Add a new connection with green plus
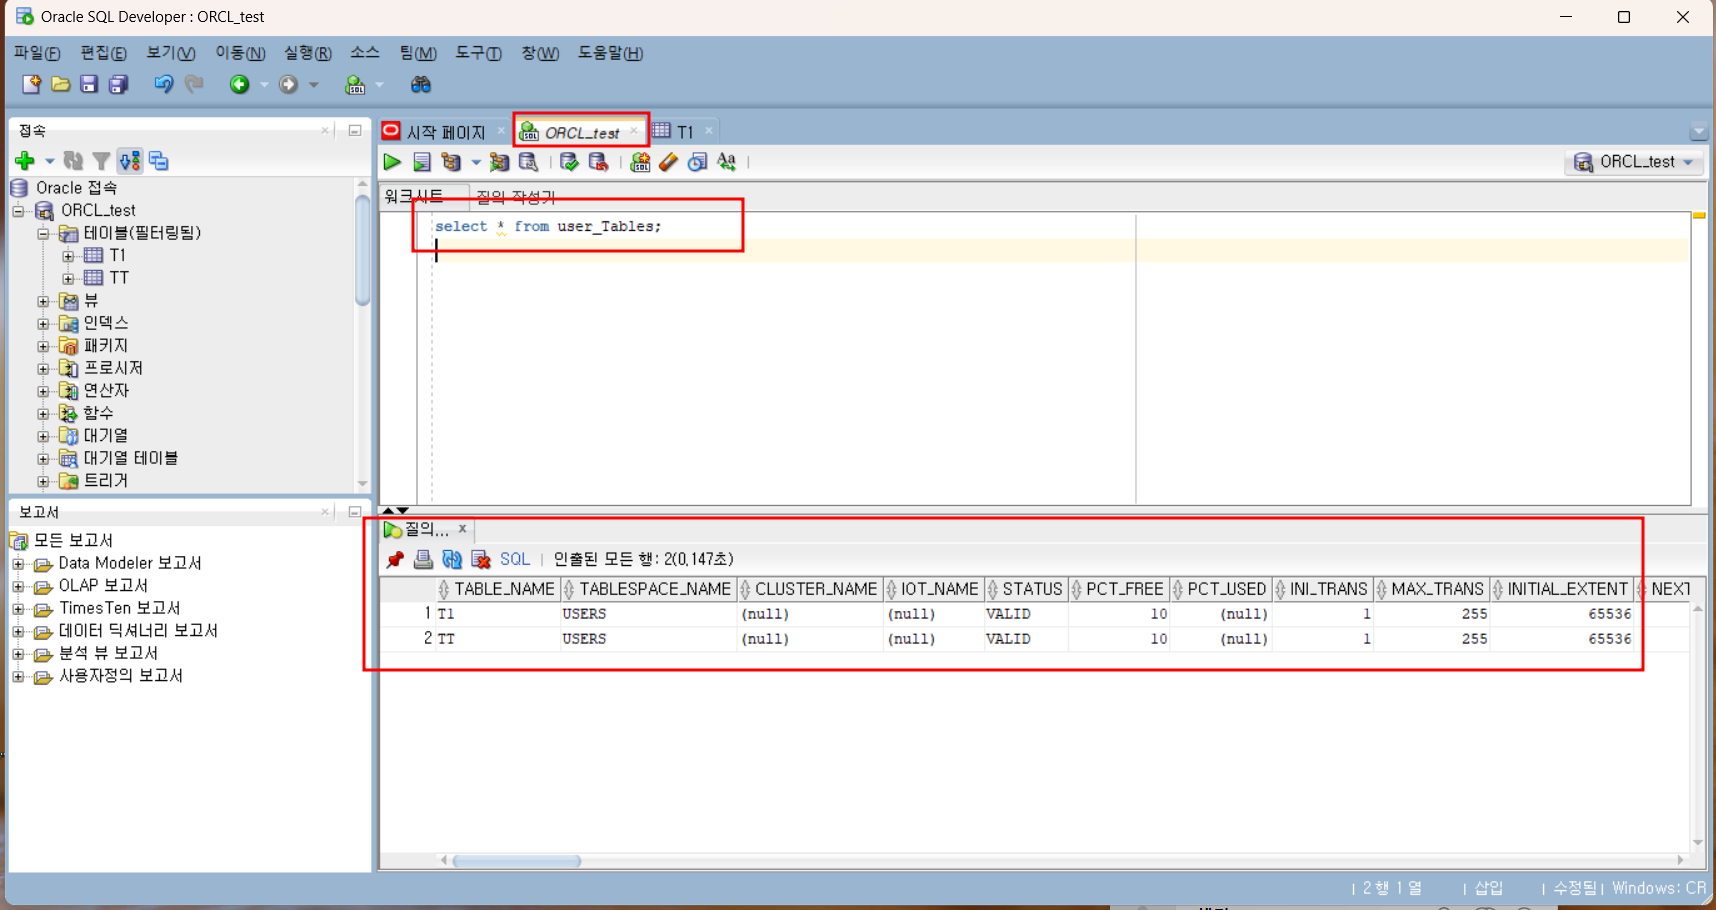 25,161
